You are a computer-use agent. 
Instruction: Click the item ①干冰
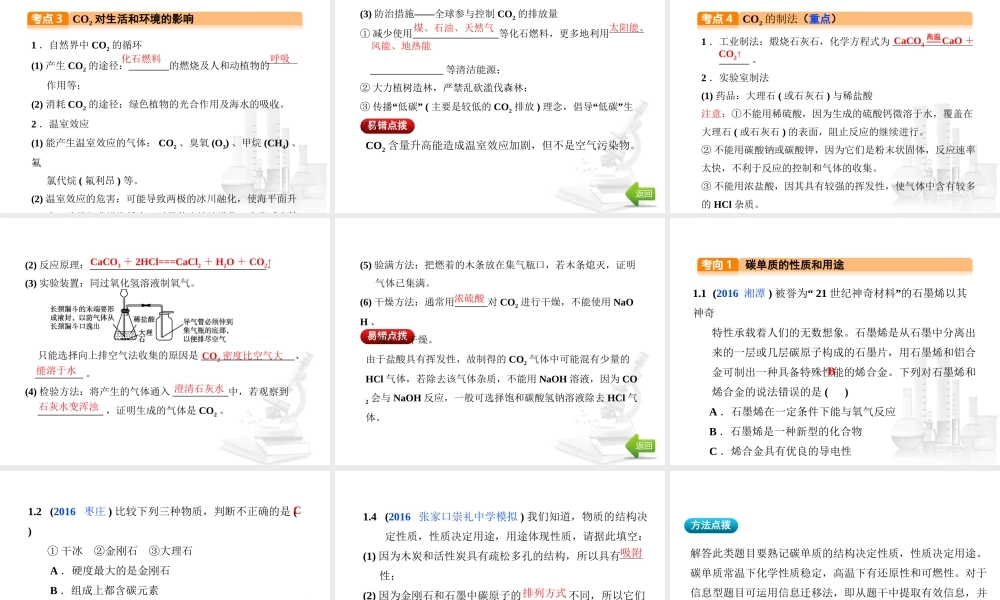pyautogui.click(x=65, y=551)
